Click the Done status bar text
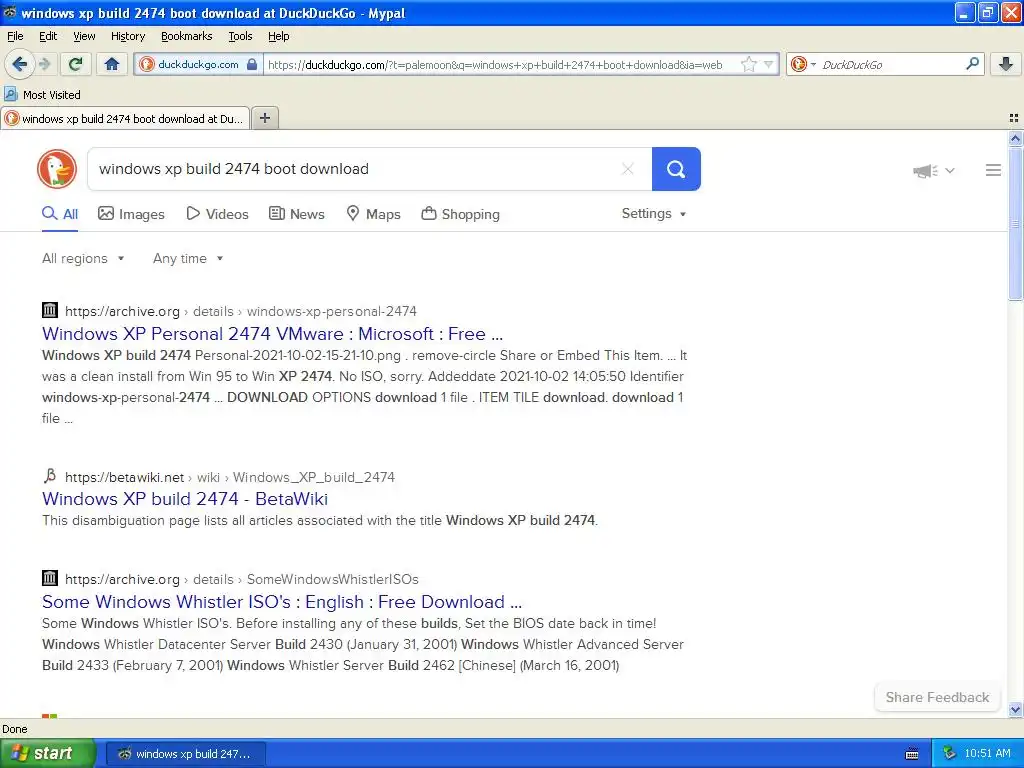Viewport: 1024px width, 768px height. pos(14,729)
